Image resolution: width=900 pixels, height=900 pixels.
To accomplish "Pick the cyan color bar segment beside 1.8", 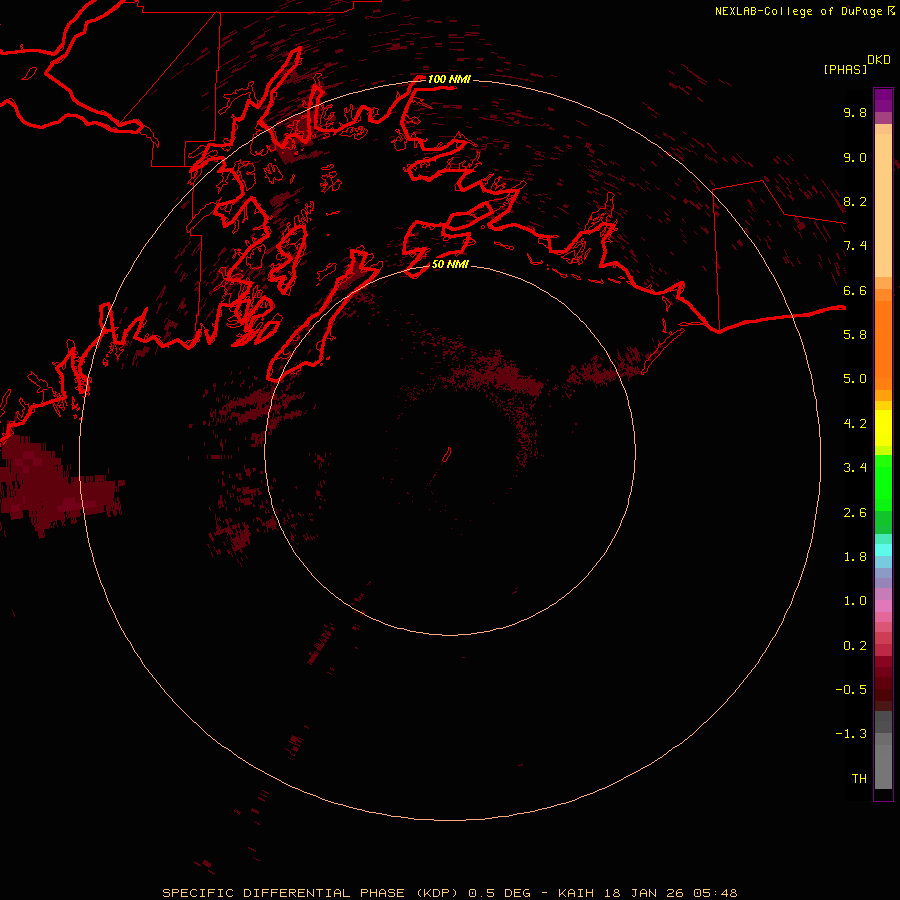I will click(x=883, y=550).
